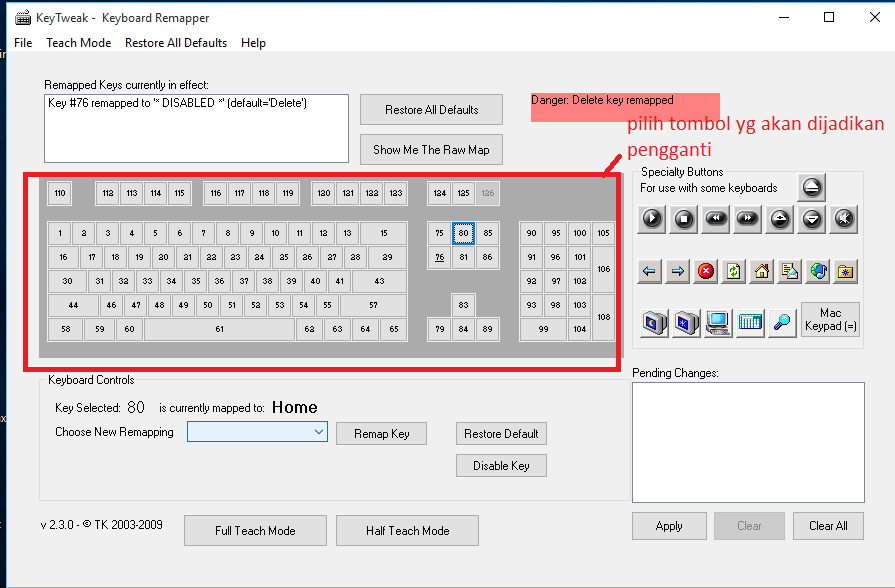This screenshot has width=895, height=588.
Task: Select key 65 on the keyboard map
Action: coord(394,329)
